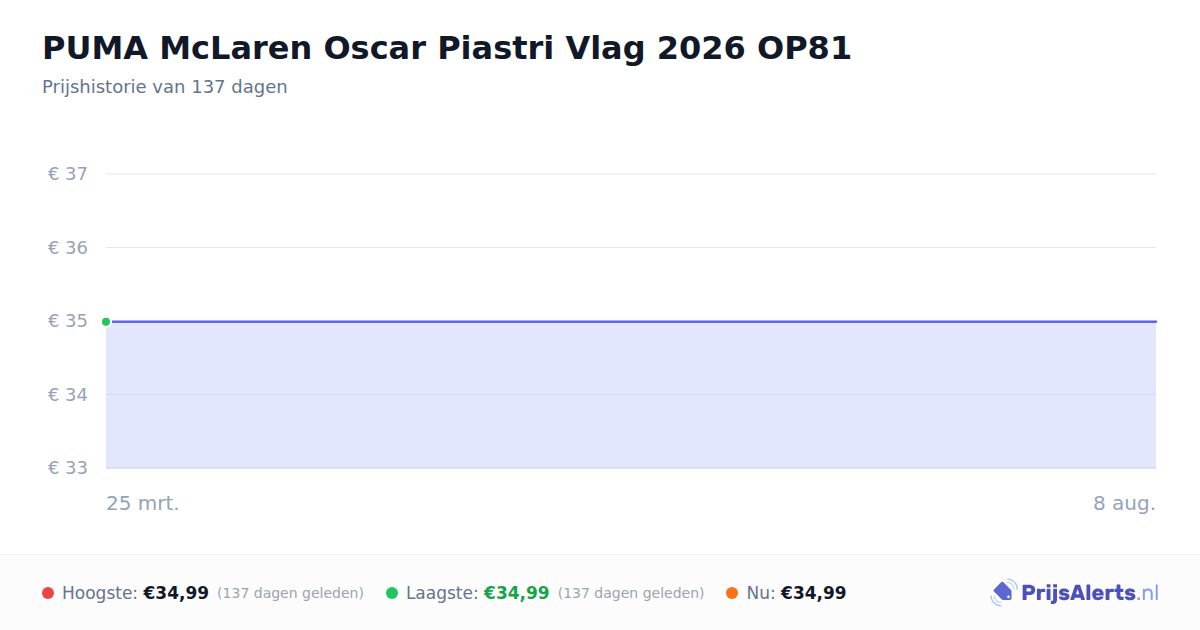Select the Laagste €34,99 green price value
1200x630 pixels.
pos(517,593)
